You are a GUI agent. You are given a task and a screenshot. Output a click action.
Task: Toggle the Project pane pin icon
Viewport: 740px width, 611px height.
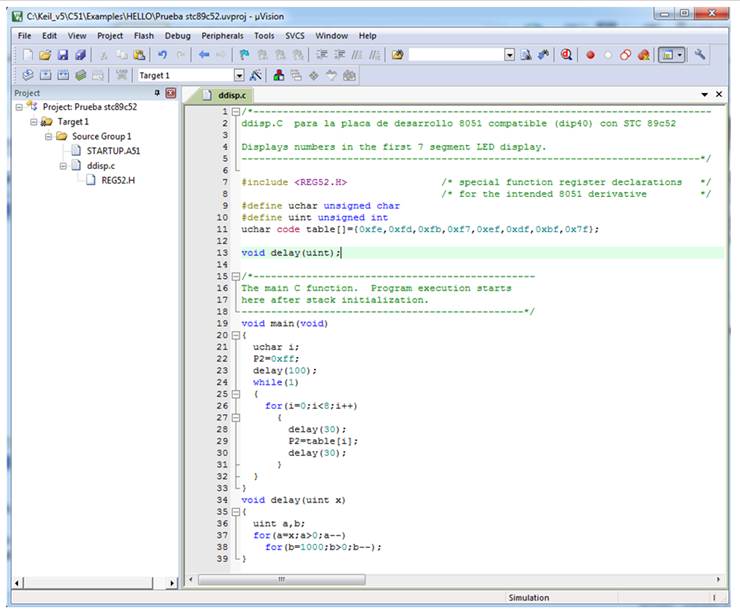tap(157, 93)
